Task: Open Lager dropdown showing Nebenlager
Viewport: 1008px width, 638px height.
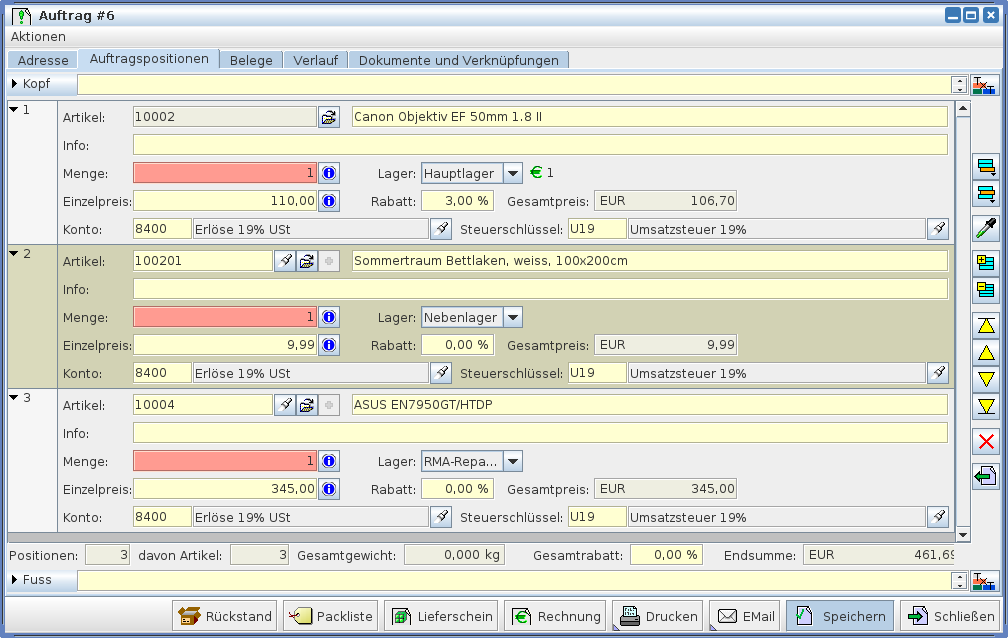Action: pyautogui.click(x=512, y=318)
